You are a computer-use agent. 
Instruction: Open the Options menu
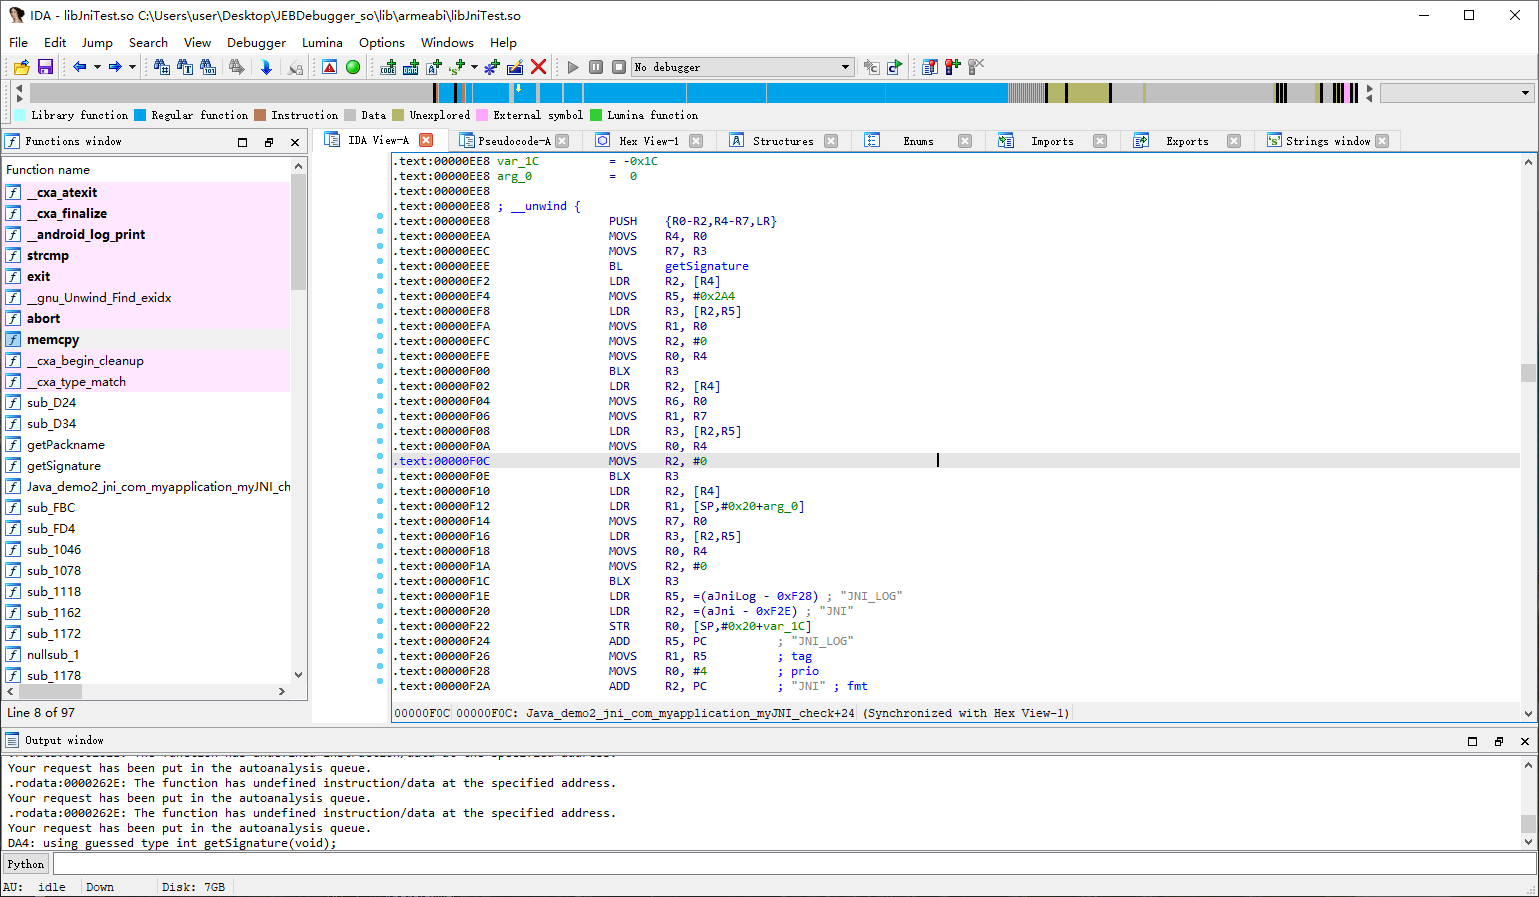tap(382, 43)
